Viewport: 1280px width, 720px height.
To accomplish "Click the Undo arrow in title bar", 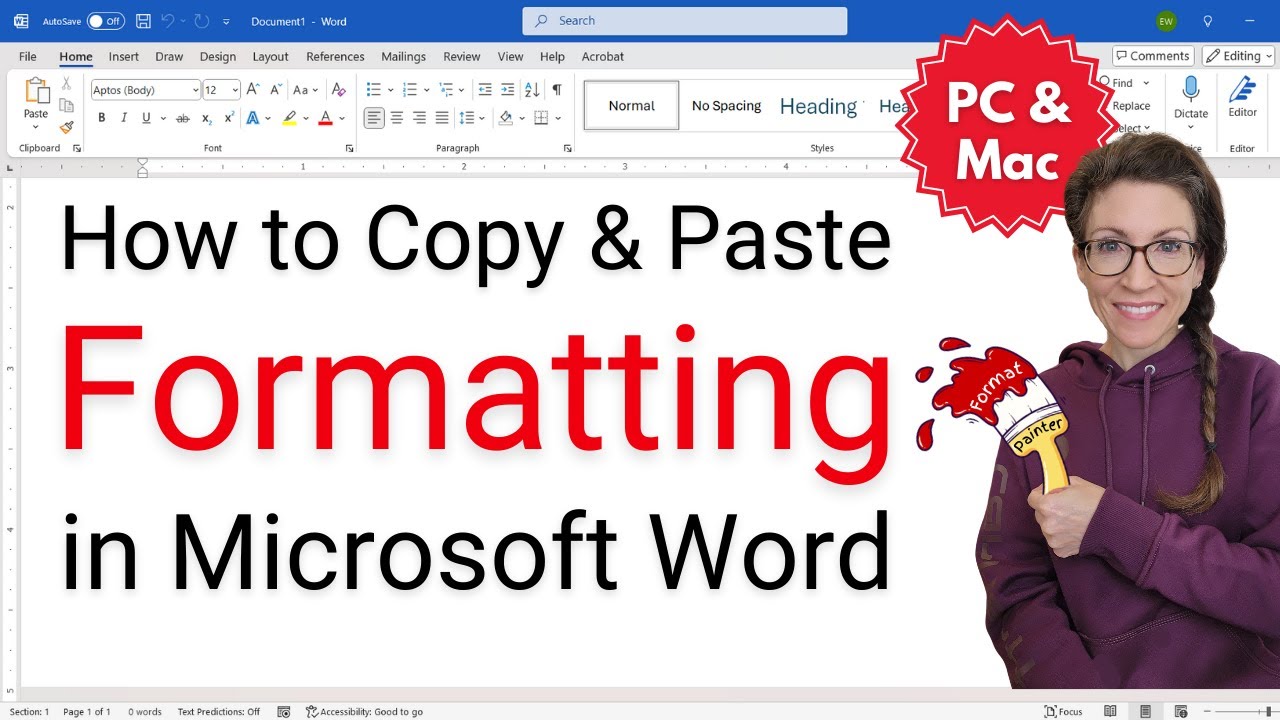I will coord(168,21).
